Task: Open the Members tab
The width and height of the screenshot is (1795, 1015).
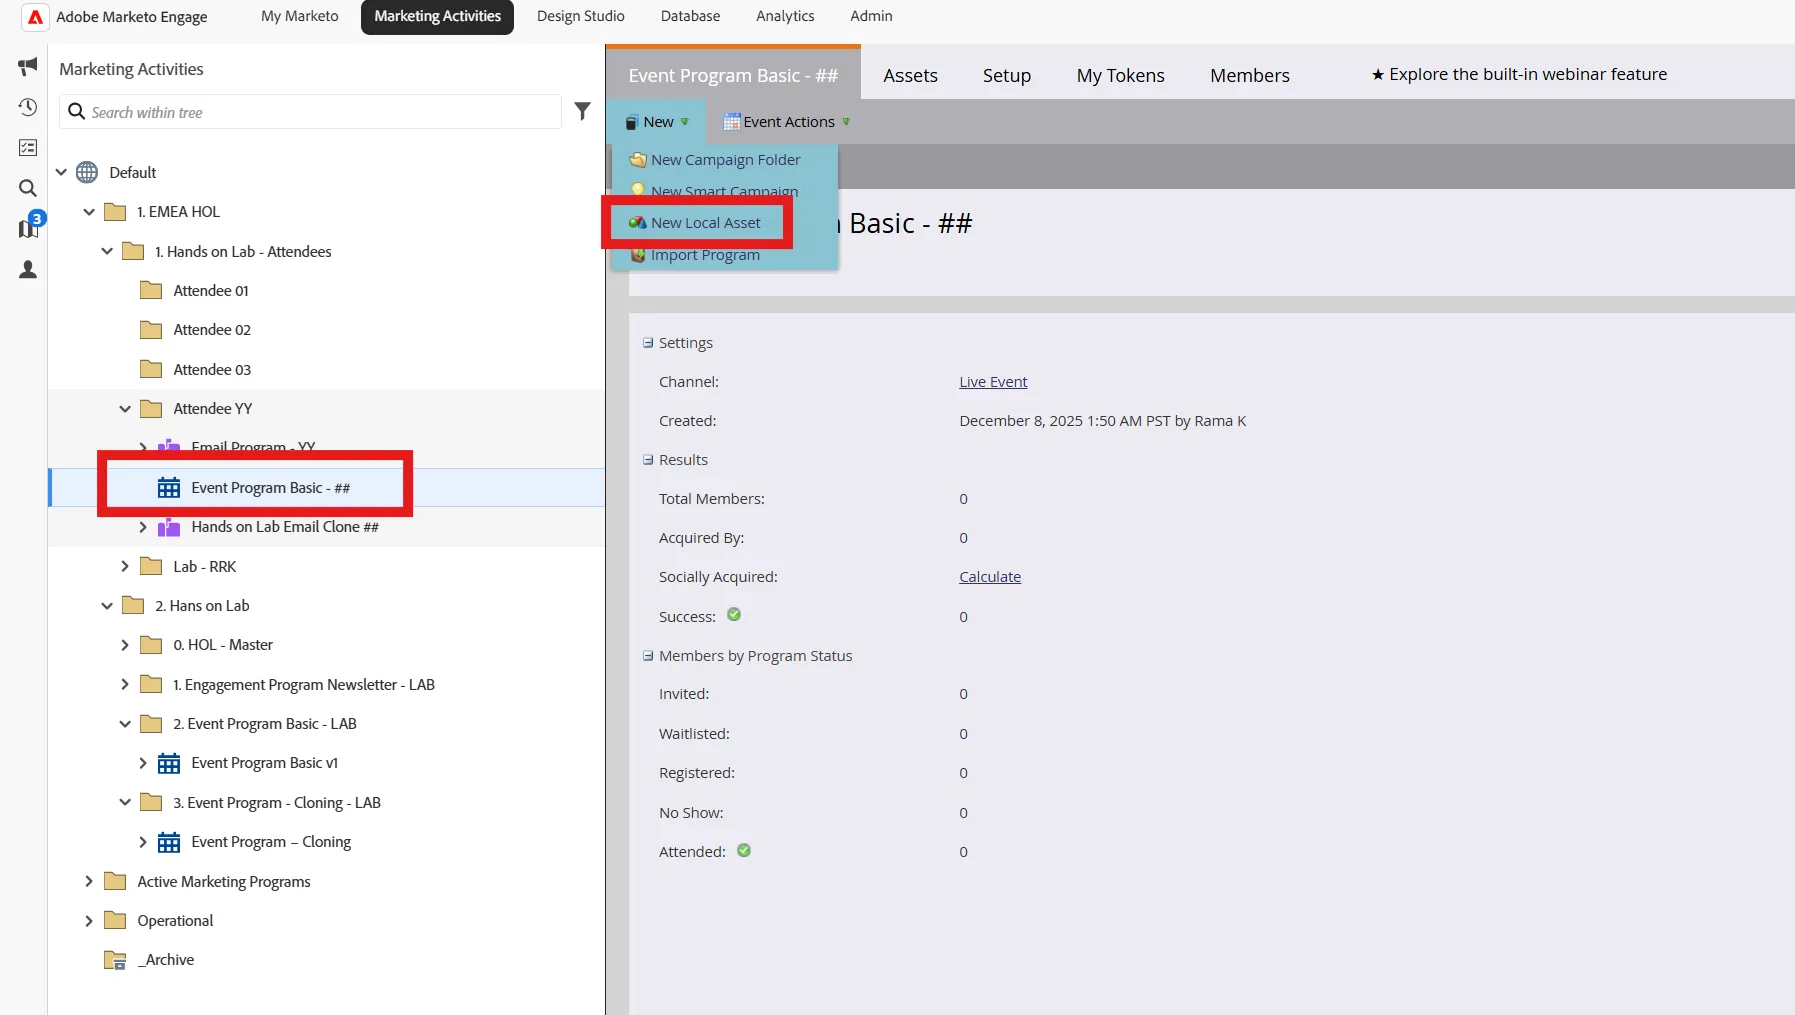Action: point(1250,76)
